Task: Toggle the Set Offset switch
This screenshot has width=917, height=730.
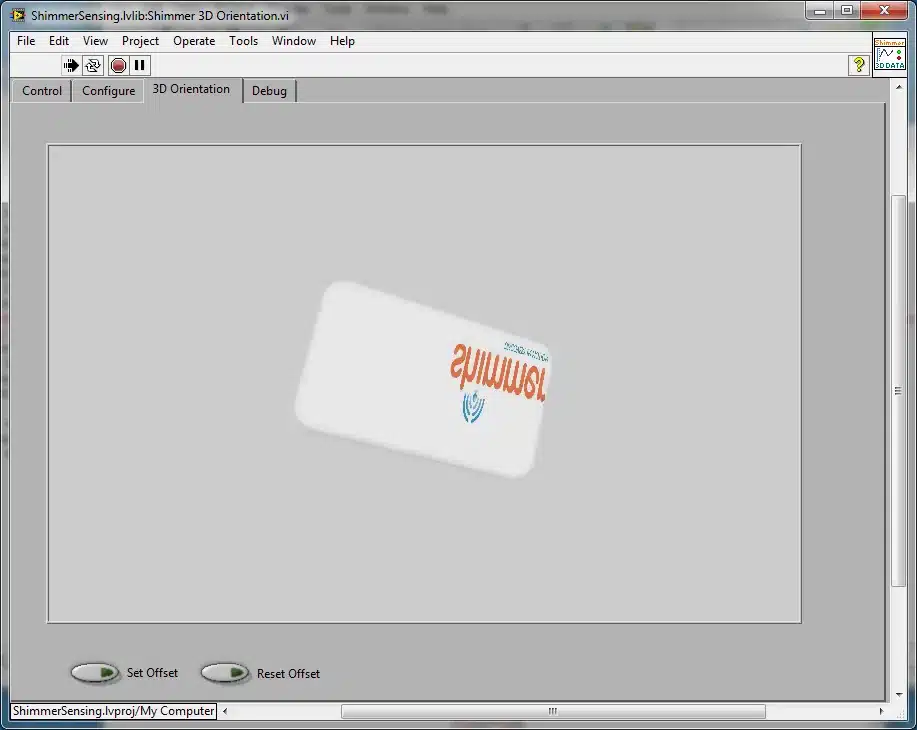Action: (x=95, y=673)
